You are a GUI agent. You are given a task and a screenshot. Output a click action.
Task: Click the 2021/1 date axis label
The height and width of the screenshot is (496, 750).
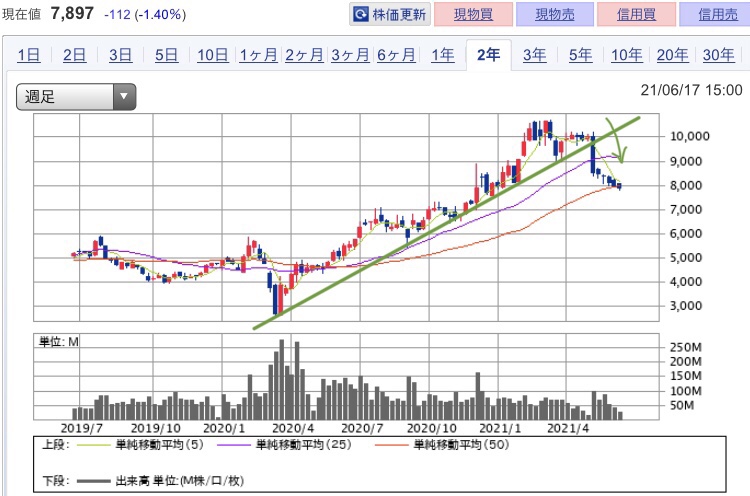(x=499, y=428)
